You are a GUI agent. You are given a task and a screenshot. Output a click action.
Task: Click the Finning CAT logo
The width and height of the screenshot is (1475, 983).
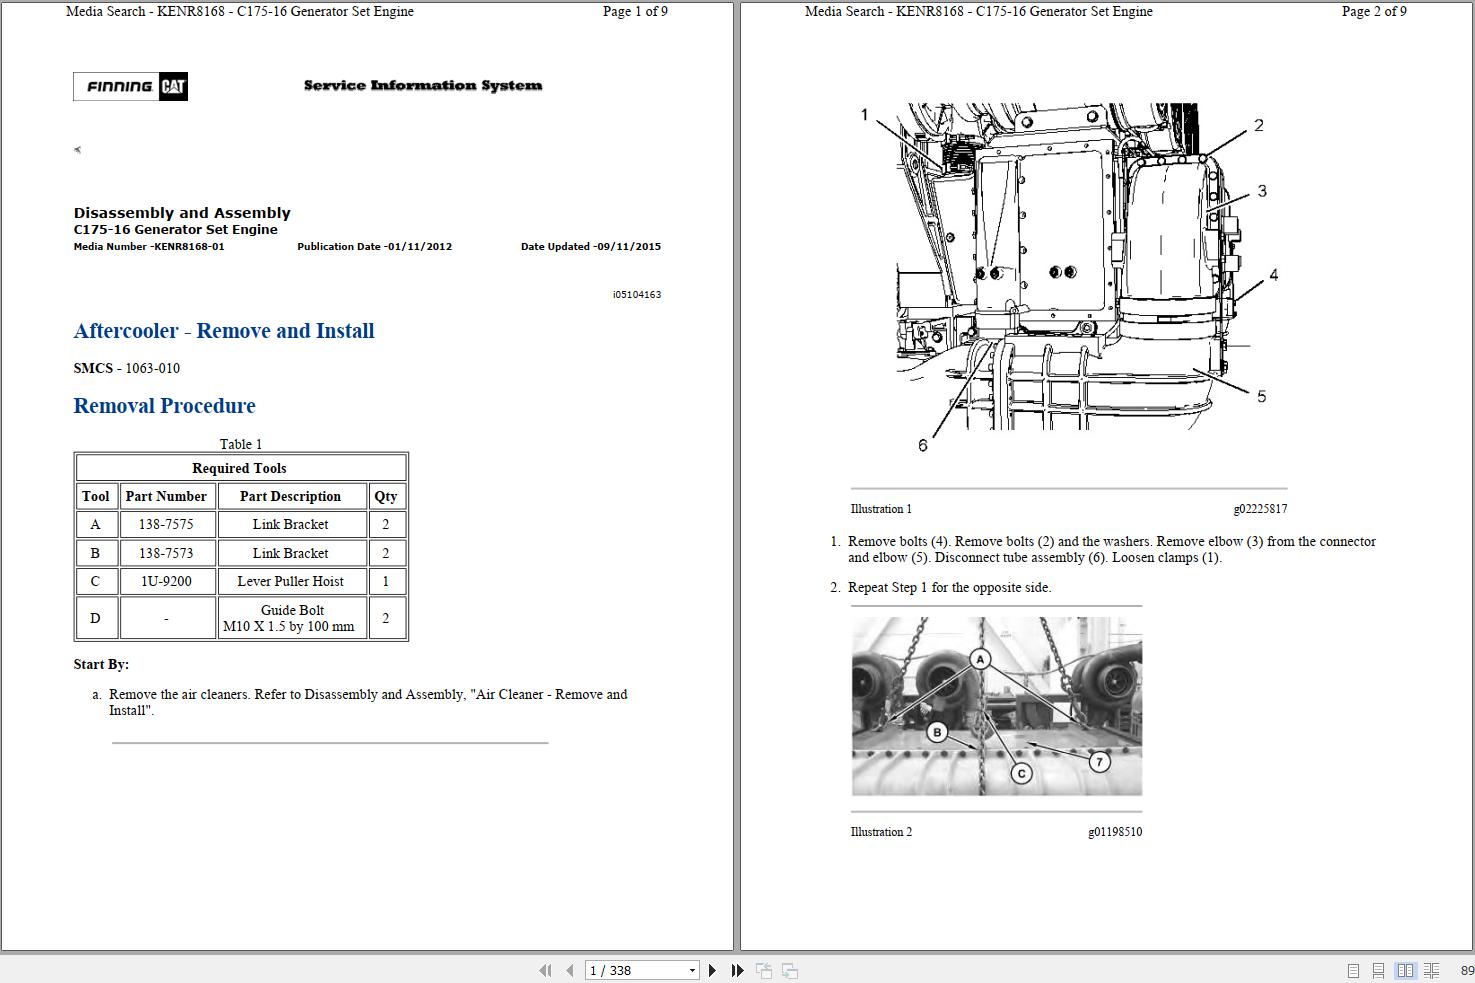tap(130, 87)
